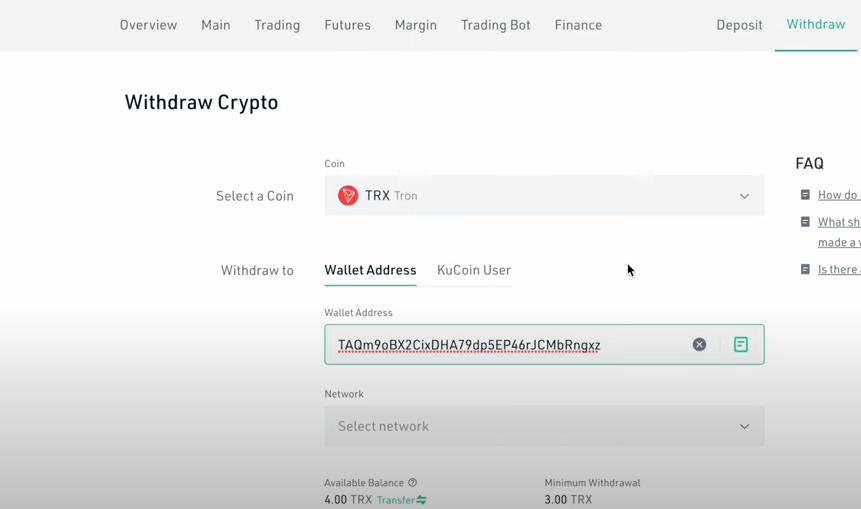Image resolution: width=861 pixels, height=509 pixels.
Task: Go to the Overview menu item
Action: tap(148, 25)
